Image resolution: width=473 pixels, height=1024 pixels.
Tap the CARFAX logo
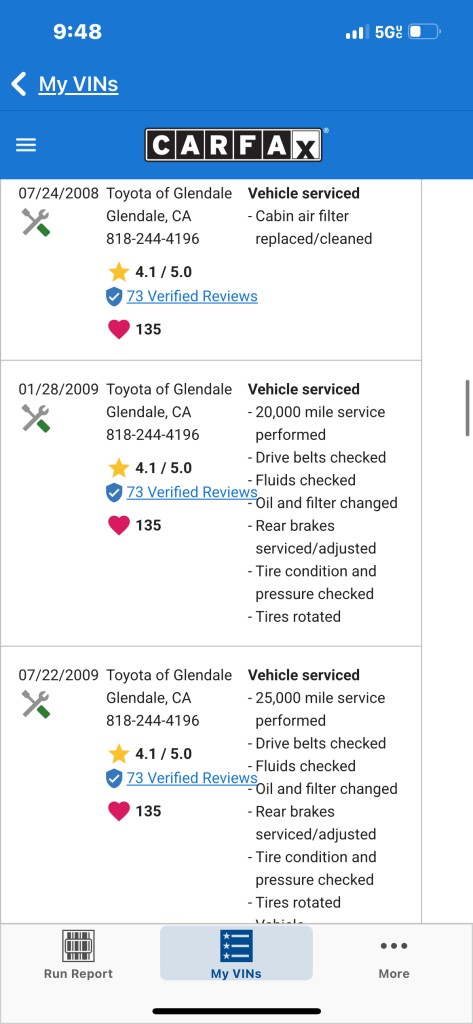pos(234,145)
